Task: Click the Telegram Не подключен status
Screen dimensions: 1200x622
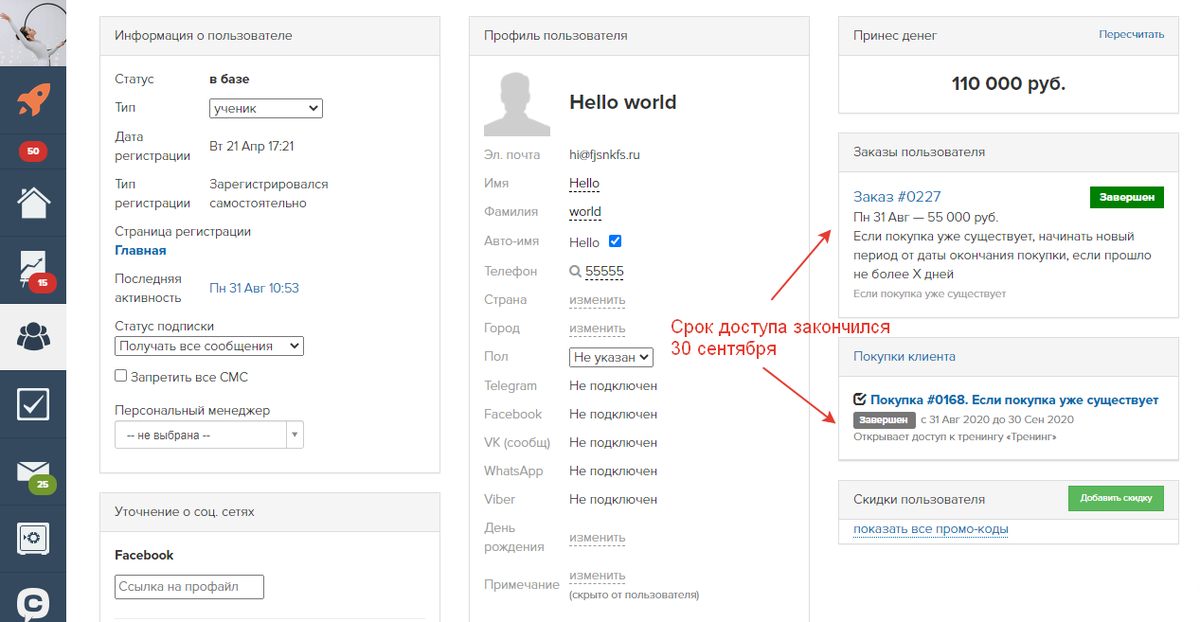Action: (x=613, y=386)
